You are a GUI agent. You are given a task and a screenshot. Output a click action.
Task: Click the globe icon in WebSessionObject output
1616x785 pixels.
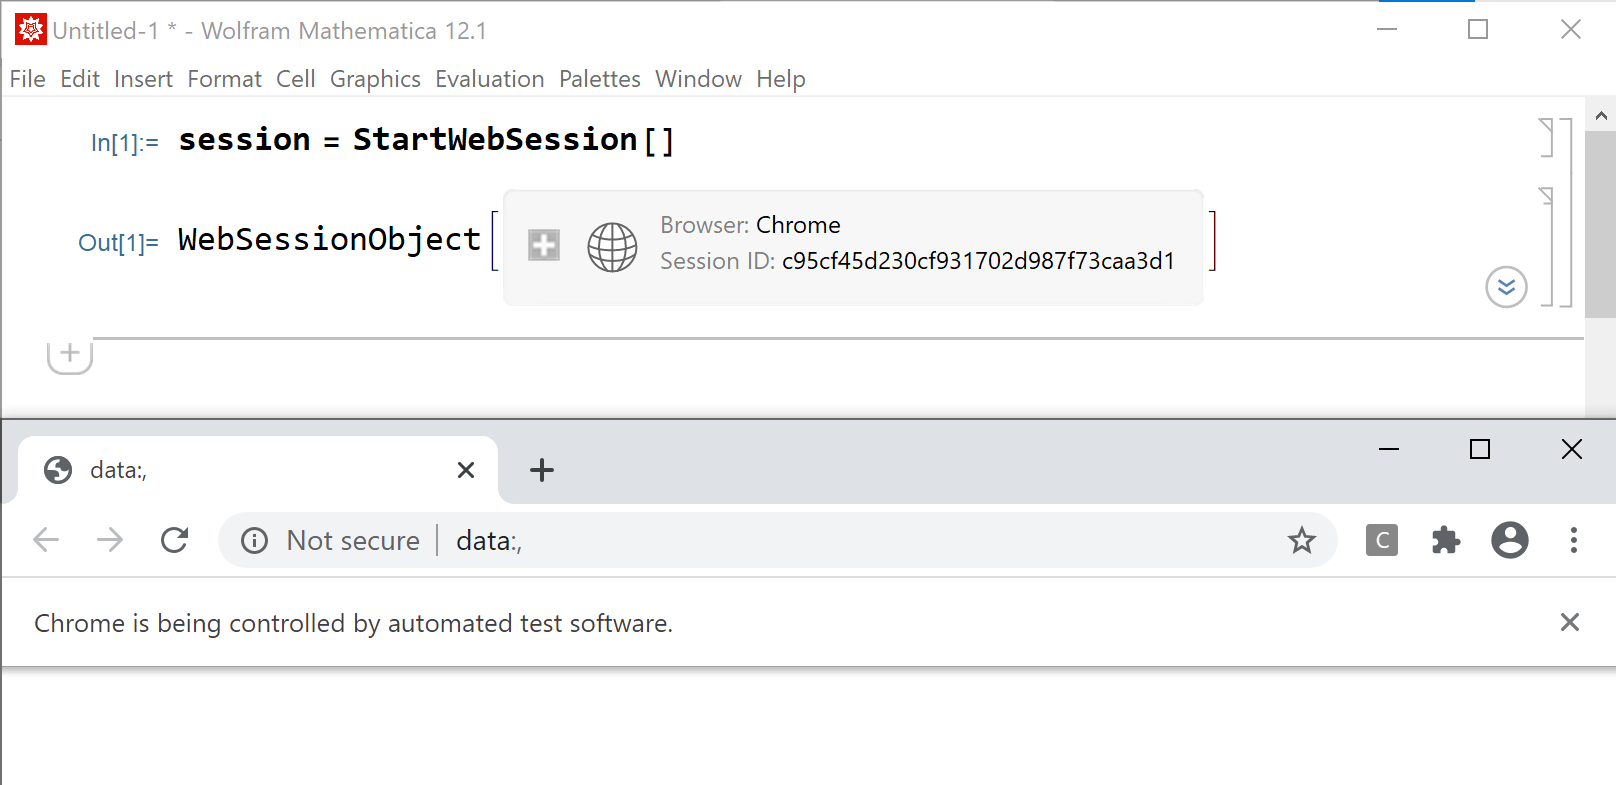point(612,247)
